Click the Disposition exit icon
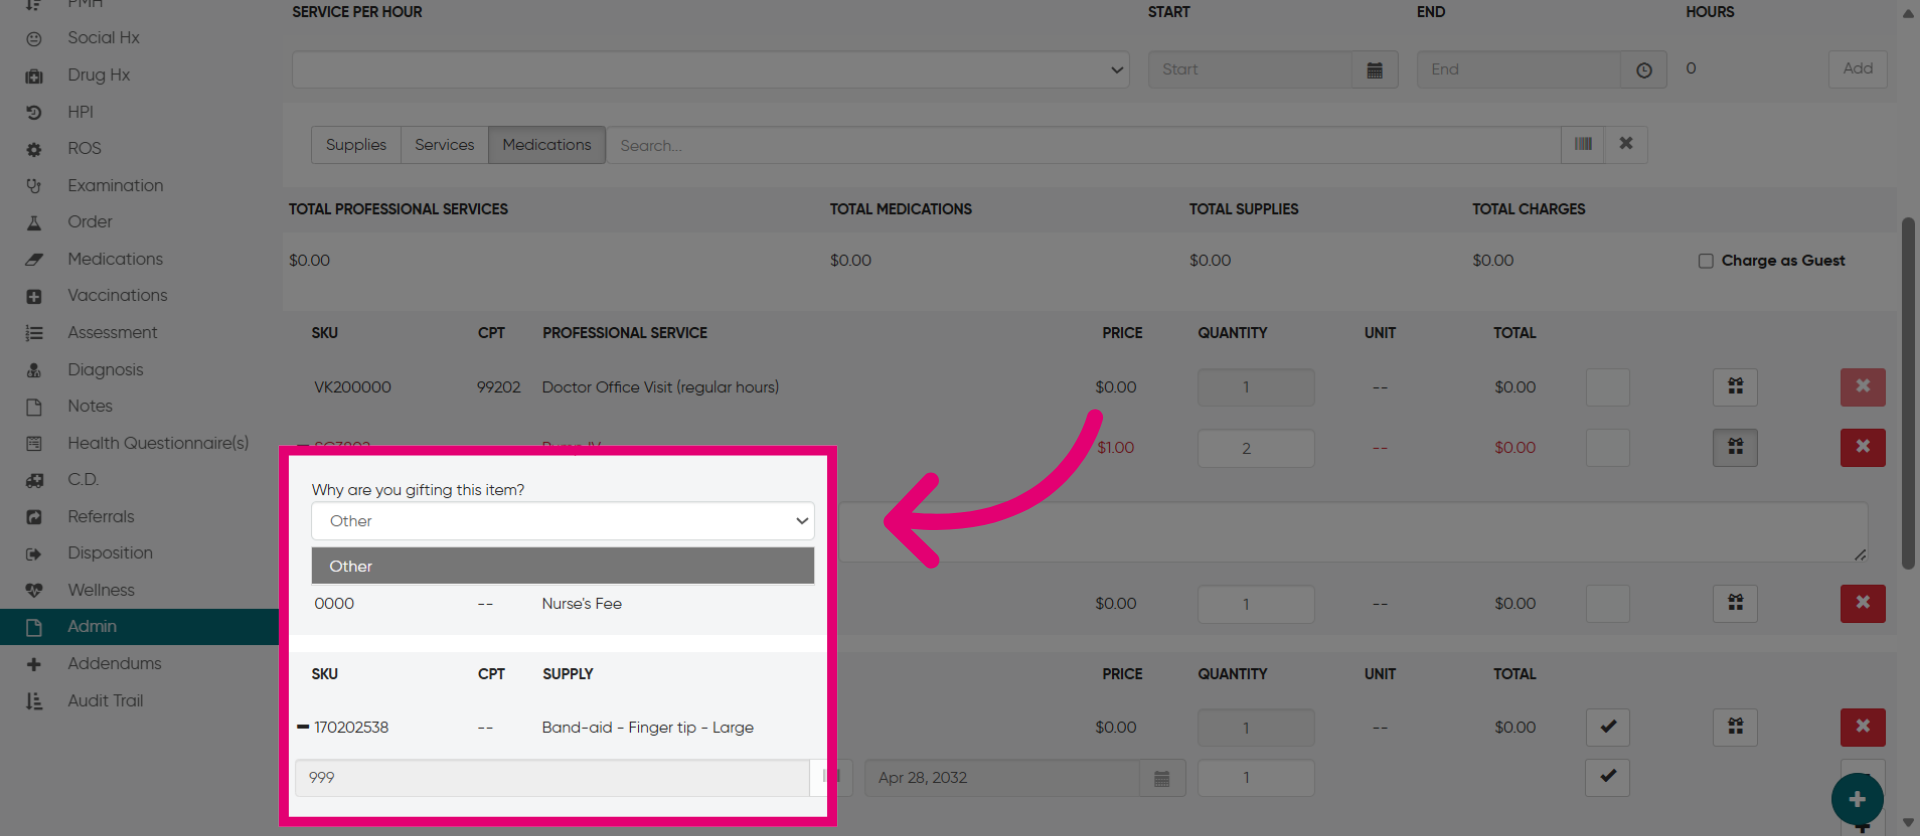Screen dimensions: 1920x836 click(34, 553)
